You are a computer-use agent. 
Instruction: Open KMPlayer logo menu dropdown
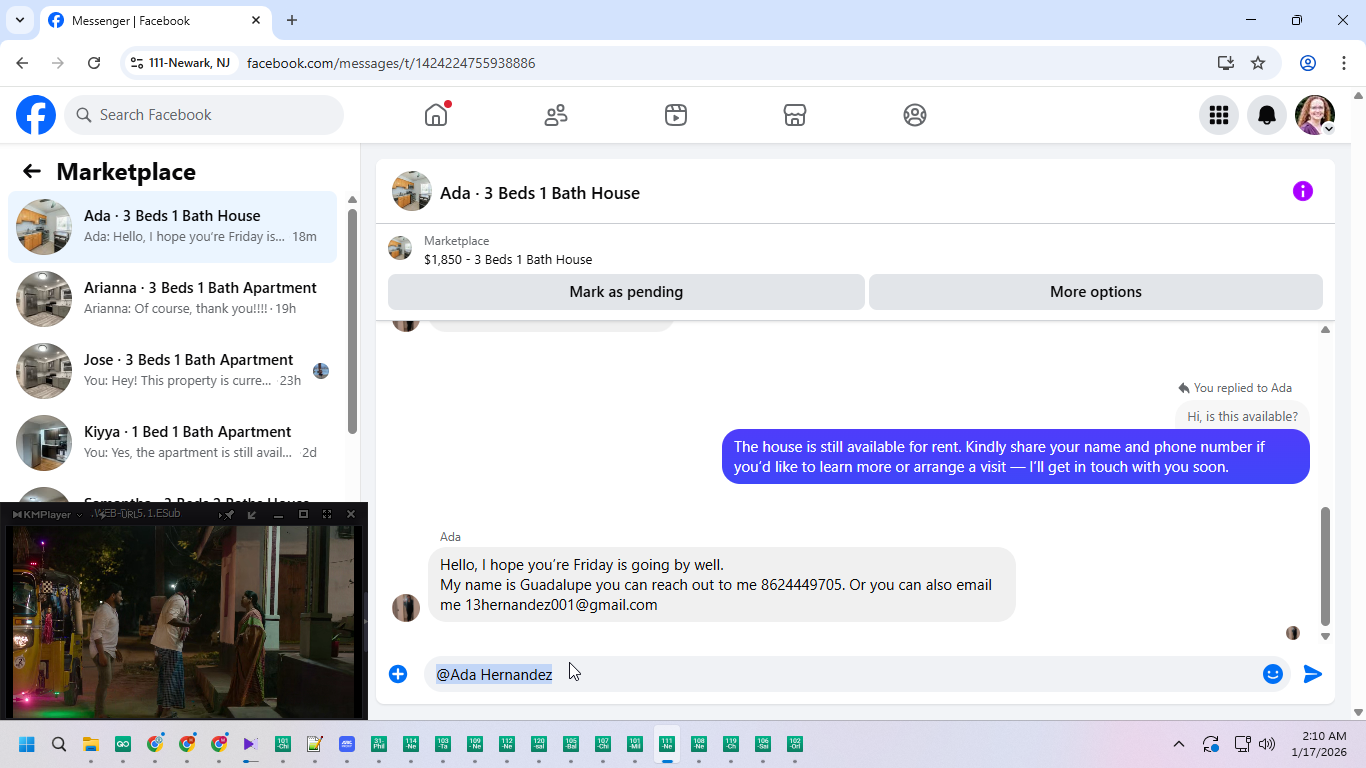[47, 514]
